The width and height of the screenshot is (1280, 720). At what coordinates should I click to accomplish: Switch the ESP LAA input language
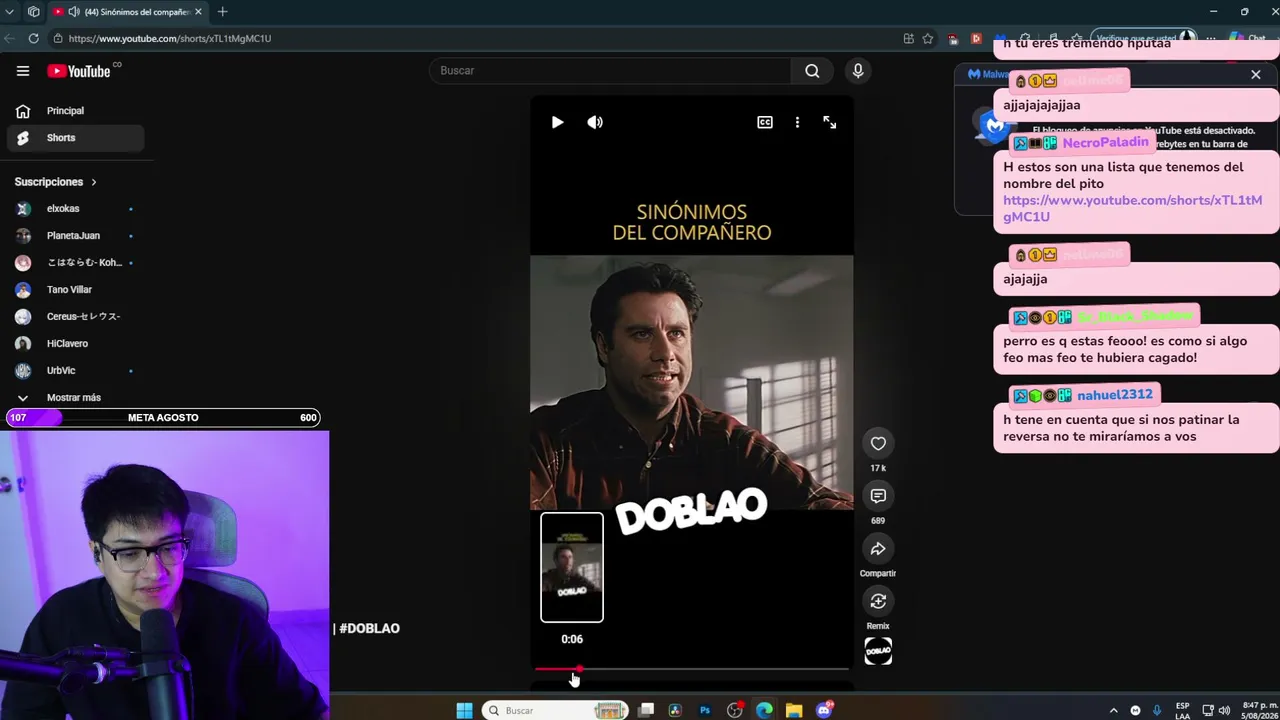(1183, 710)
